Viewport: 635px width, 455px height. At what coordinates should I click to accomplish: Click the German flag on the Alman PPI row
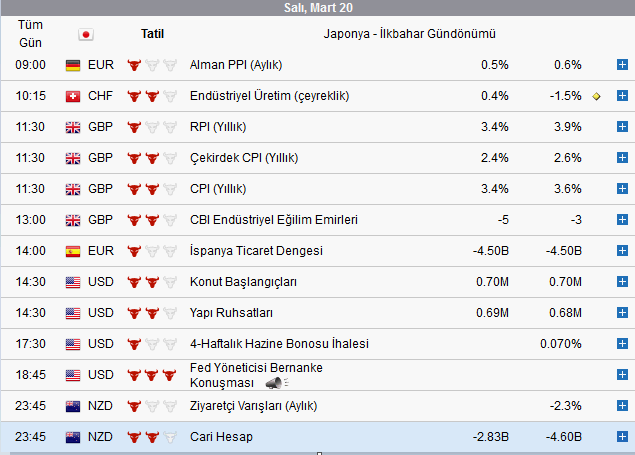(x=73, y=65)
